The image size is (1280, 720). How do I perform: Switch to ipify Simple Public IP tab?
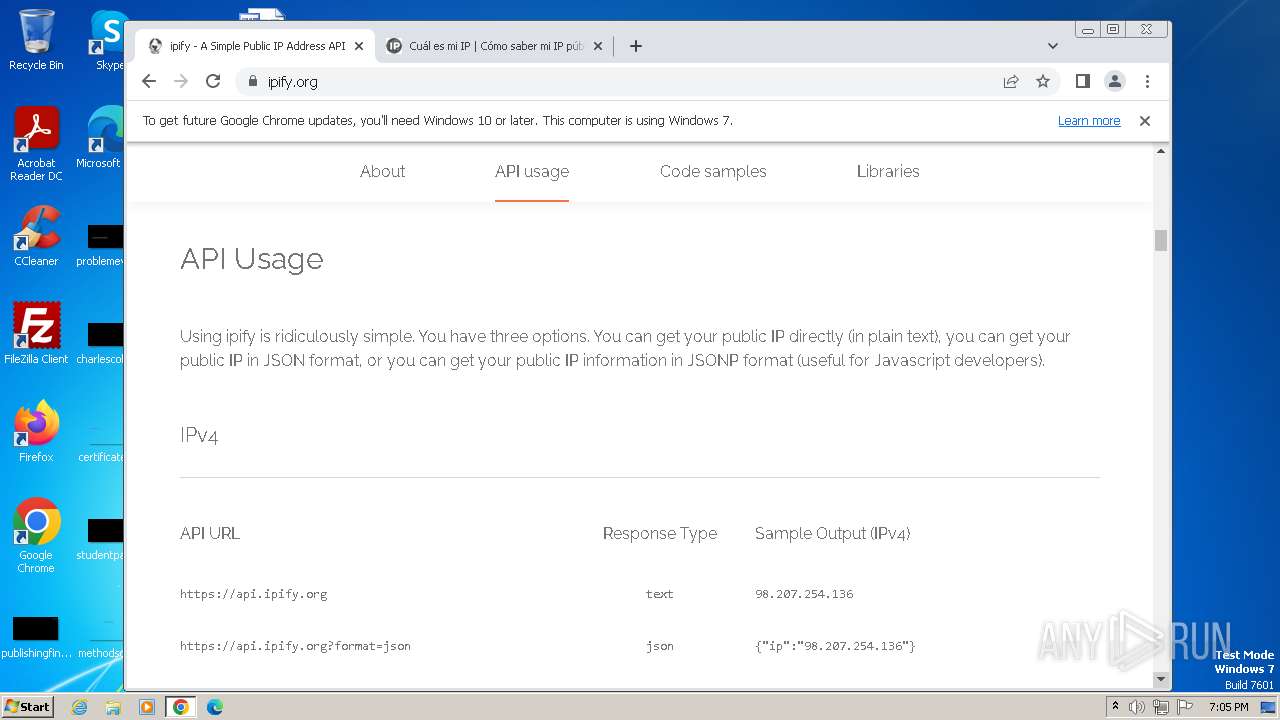(255, 46)
